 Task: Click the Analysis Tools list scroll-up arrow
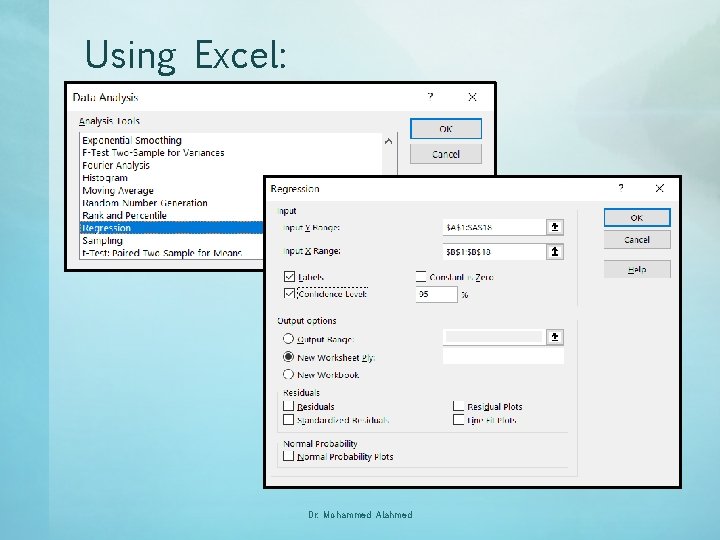coord(388,141)
